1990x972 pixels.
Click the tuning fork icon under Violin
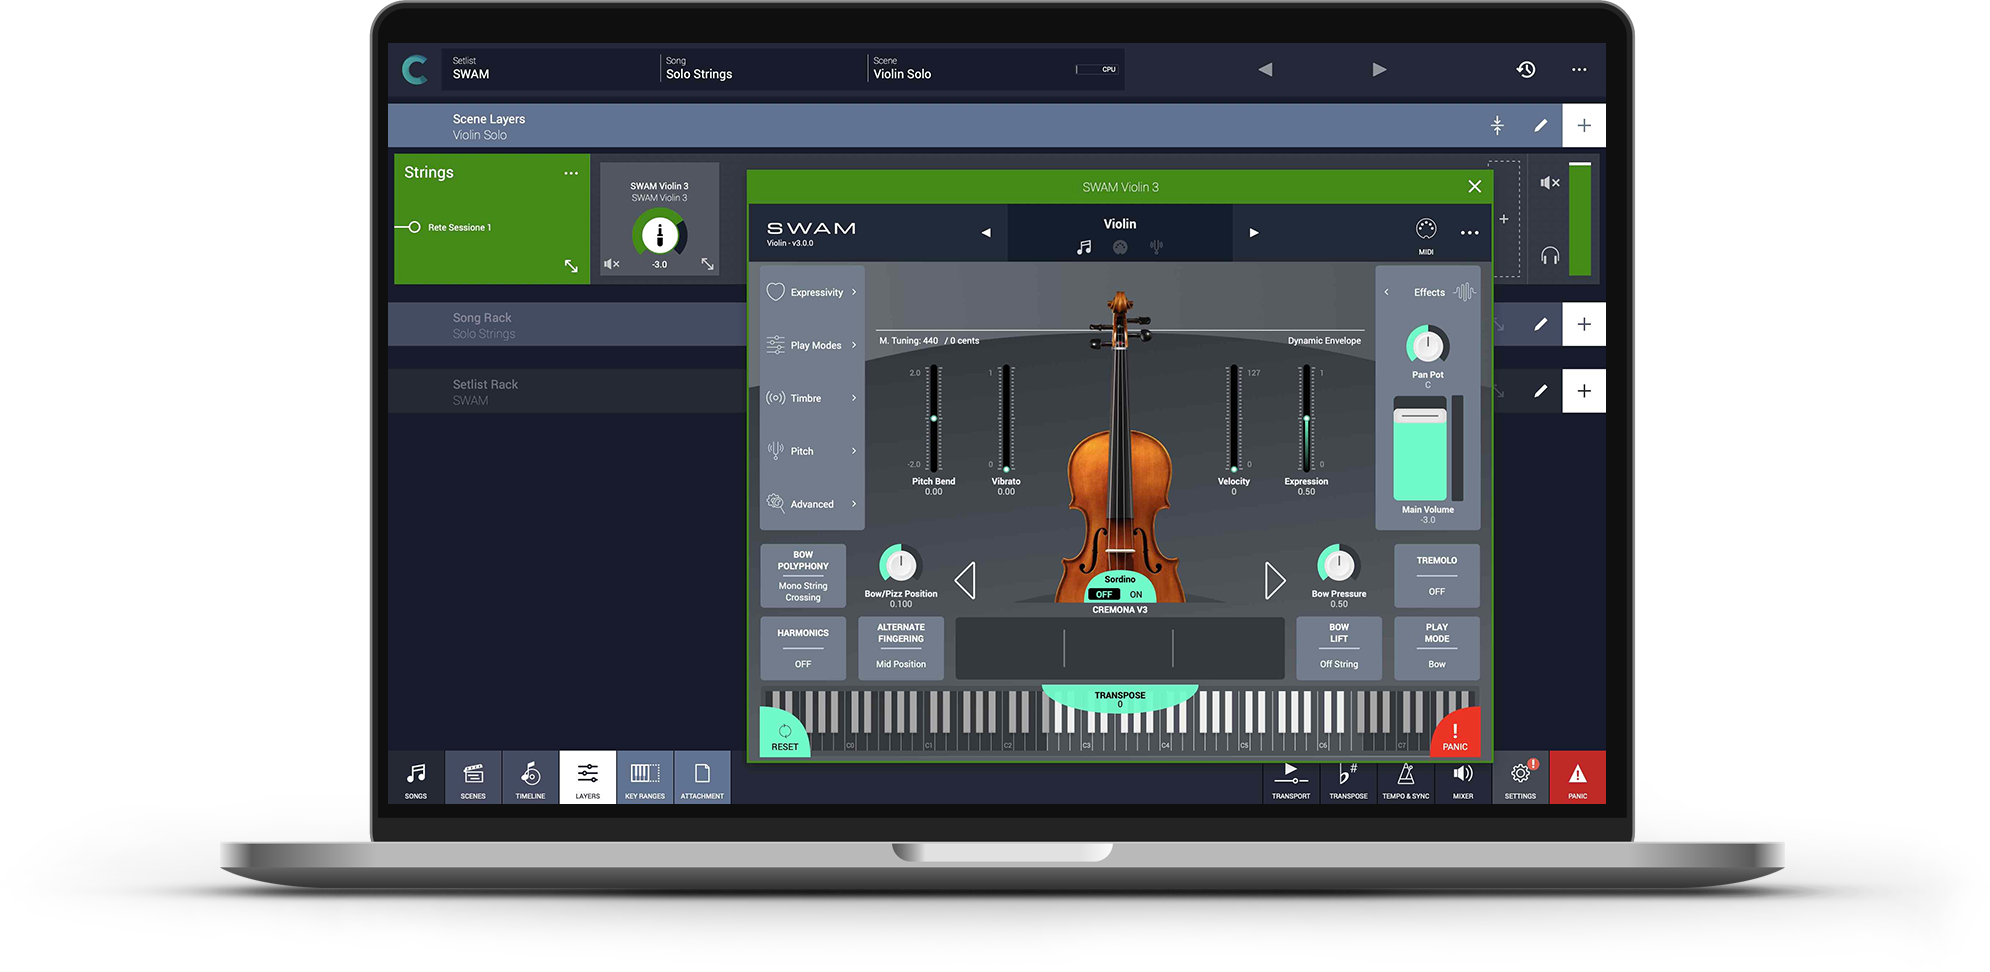click(1156, 247)
